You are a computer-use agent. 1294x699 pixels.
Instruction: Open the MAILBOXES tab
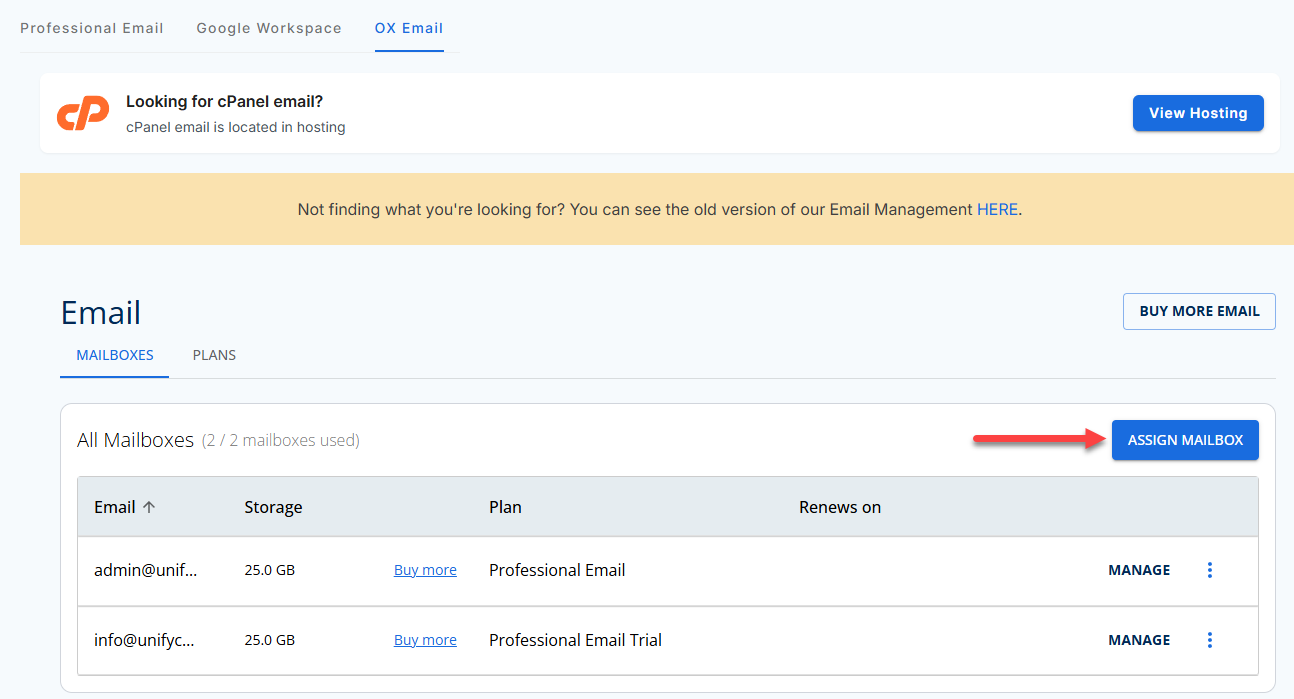(115, 355)
